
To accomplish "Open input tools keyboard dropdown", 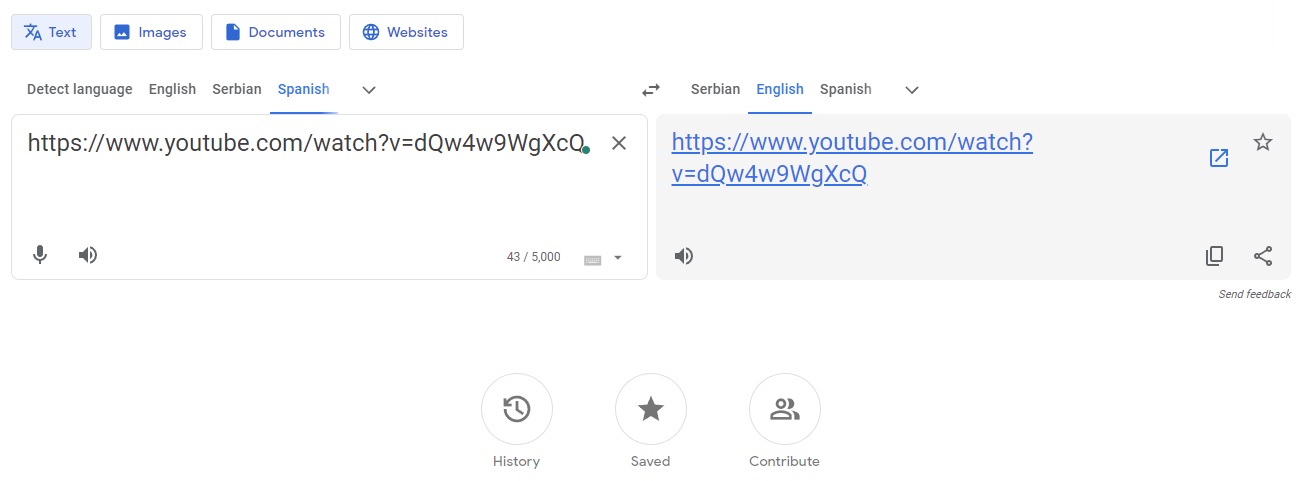I will pyautogui.click(x=617, y=258).
